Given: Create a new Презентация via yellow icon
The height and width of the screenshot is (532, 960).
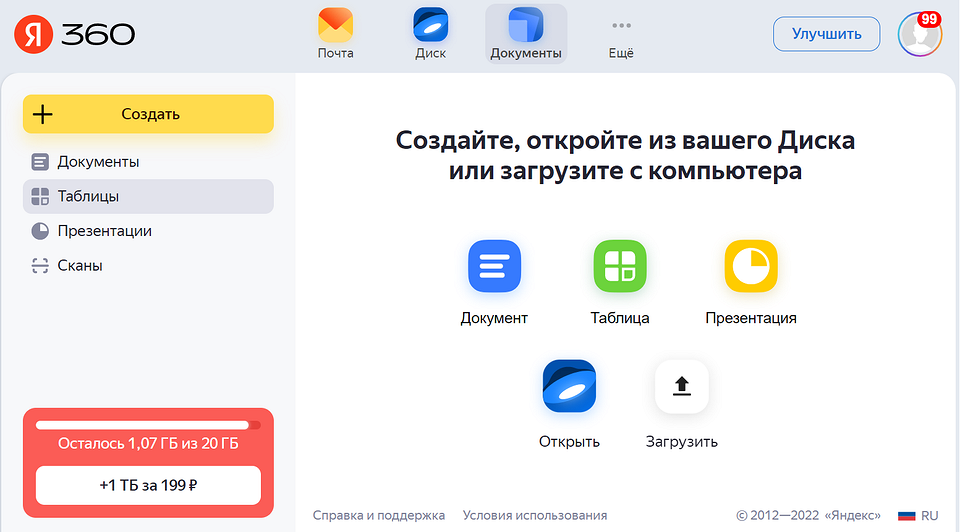Looking at the screenshot, I should pyautogui.click(x=751, y=266).
